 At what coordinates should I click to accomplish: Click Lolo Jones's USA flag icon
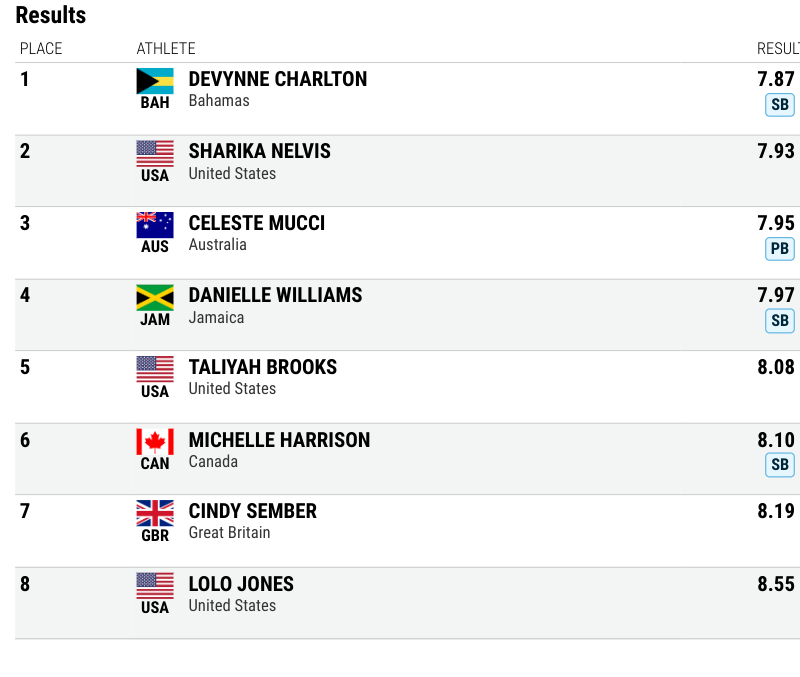click(155, 586)
